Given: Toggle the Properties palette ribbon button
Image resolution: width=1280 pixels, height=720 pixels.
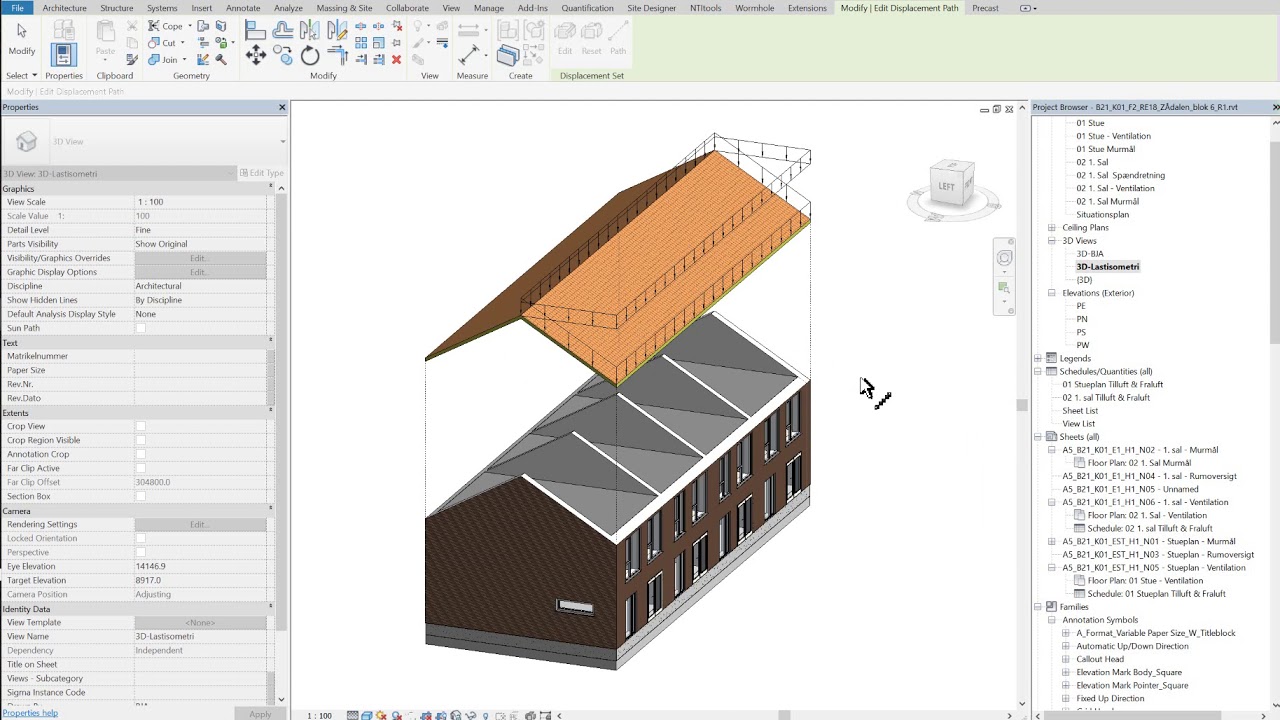Looking at the screenshot, I should tap(63, 54).
